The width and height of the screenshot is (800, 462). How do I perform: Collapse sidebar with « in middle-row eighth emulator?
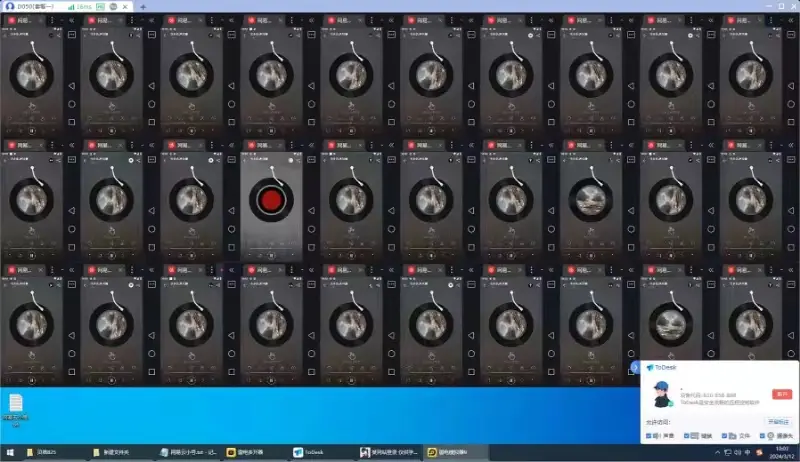[x=631, y=145]
